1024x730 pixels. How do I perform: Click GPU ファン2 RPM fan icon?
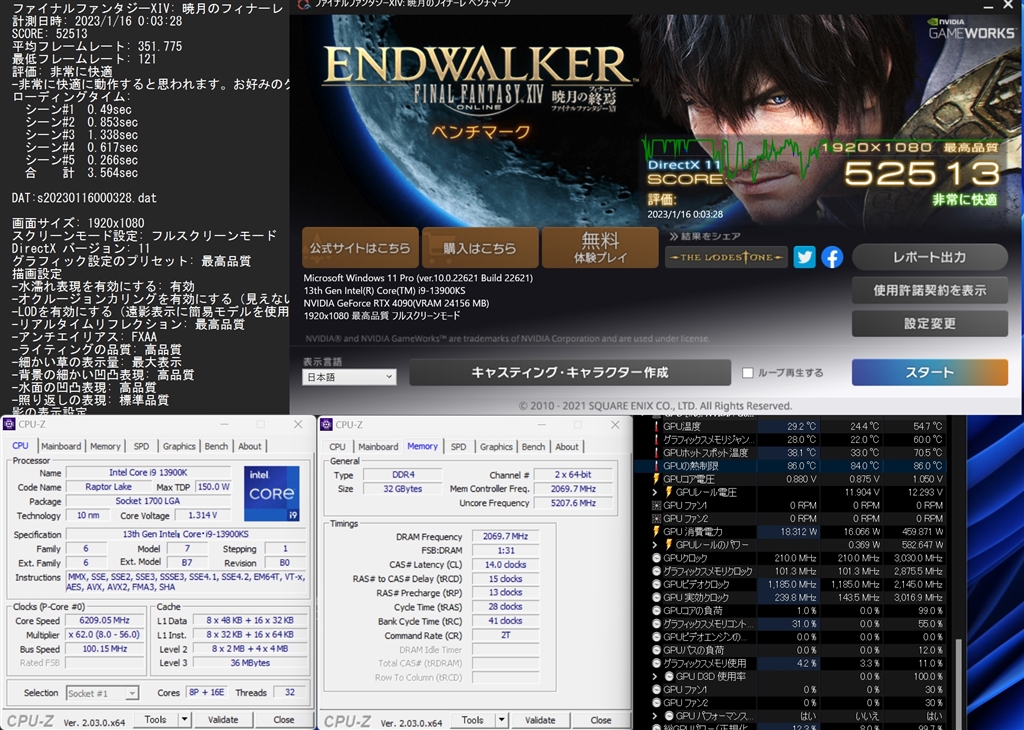click(656, 518)
